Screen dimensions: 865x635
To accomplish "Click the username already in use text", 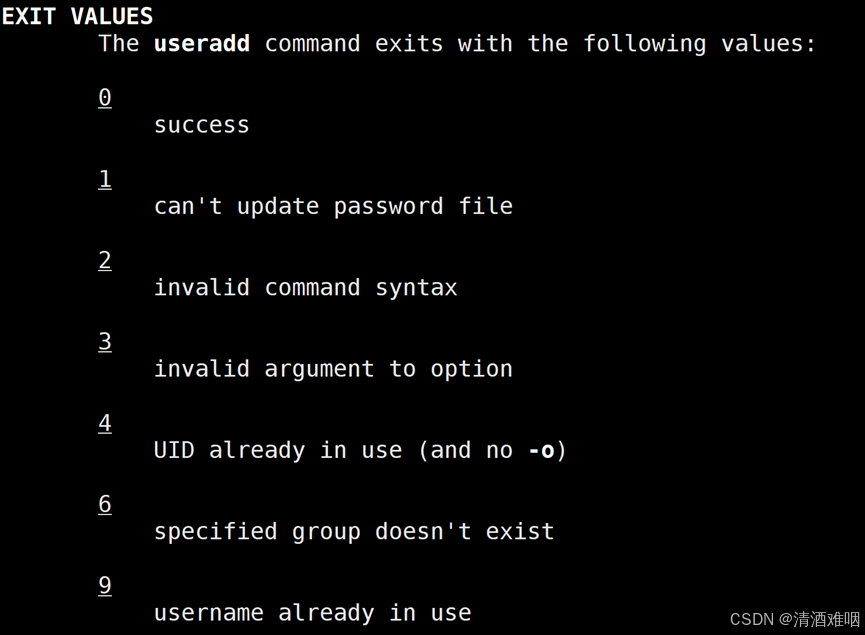I will 313,613.
